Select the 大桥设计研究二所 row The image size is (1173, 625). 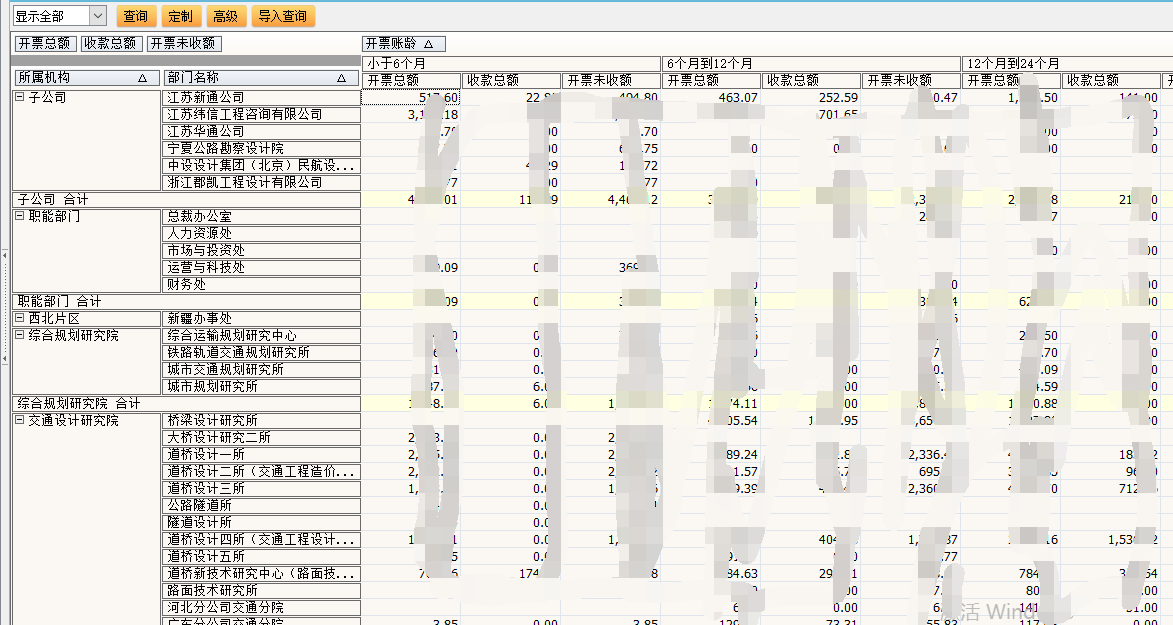tap(261, 437)
